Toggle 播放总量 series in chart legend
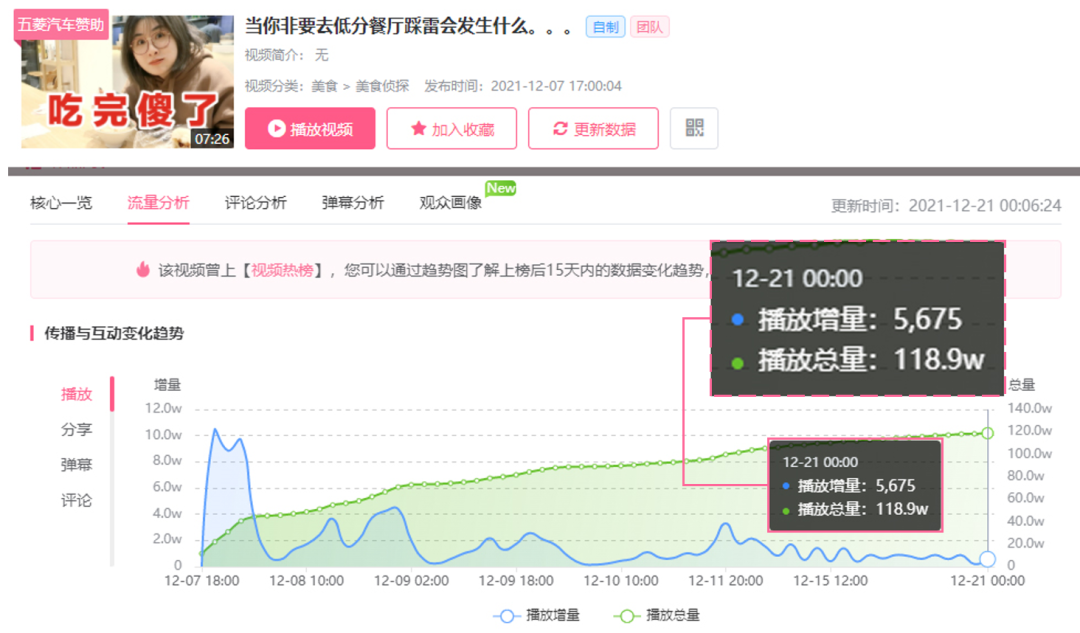The height and width of the screenshot is (633, 1080). (x=656, y=615)
